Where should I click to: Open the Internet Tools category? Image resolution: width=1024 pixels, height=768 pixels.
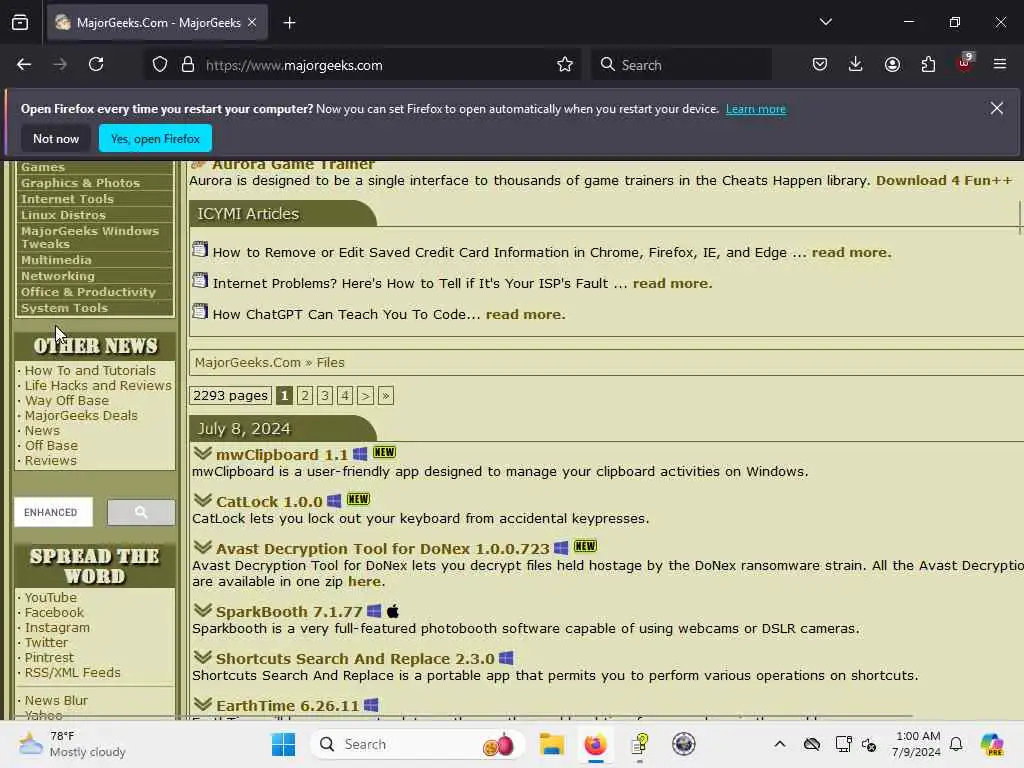pos(67,199)
